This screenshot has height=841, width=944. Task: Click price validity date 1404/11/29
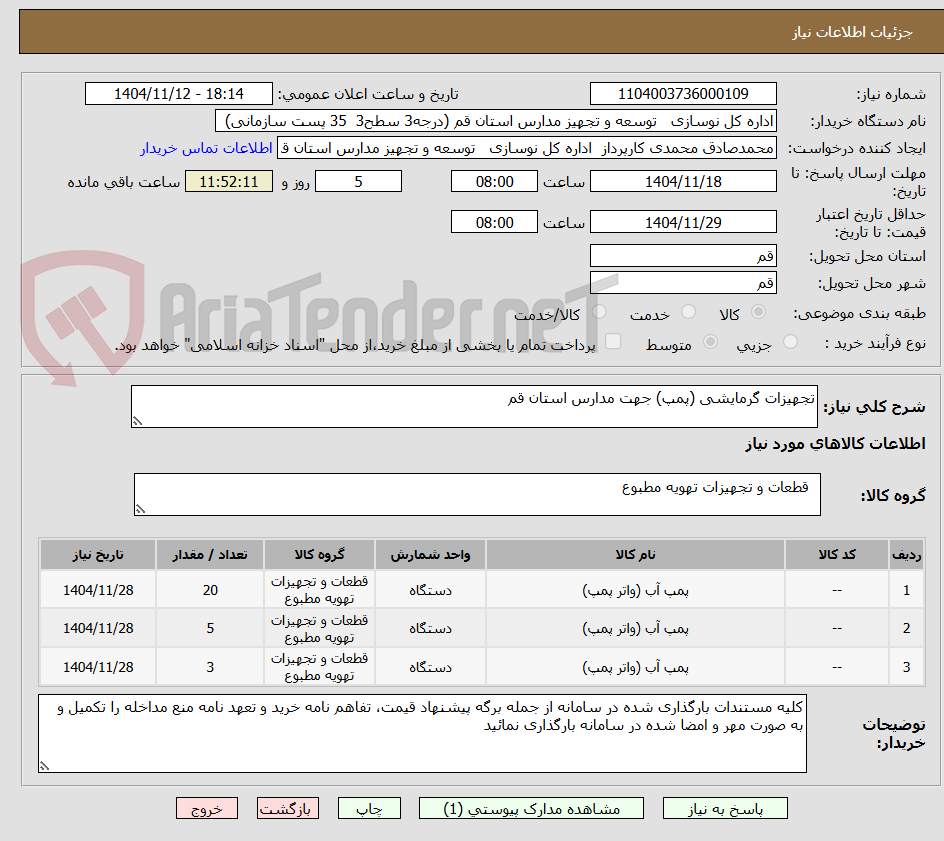click(683, 222)
